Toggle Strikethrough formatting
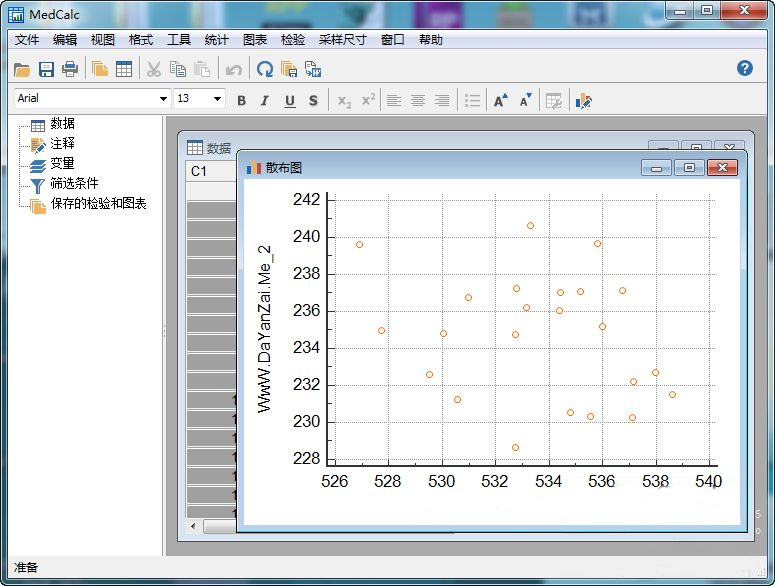Screen dimensions: 775x586 coord(313,101)
